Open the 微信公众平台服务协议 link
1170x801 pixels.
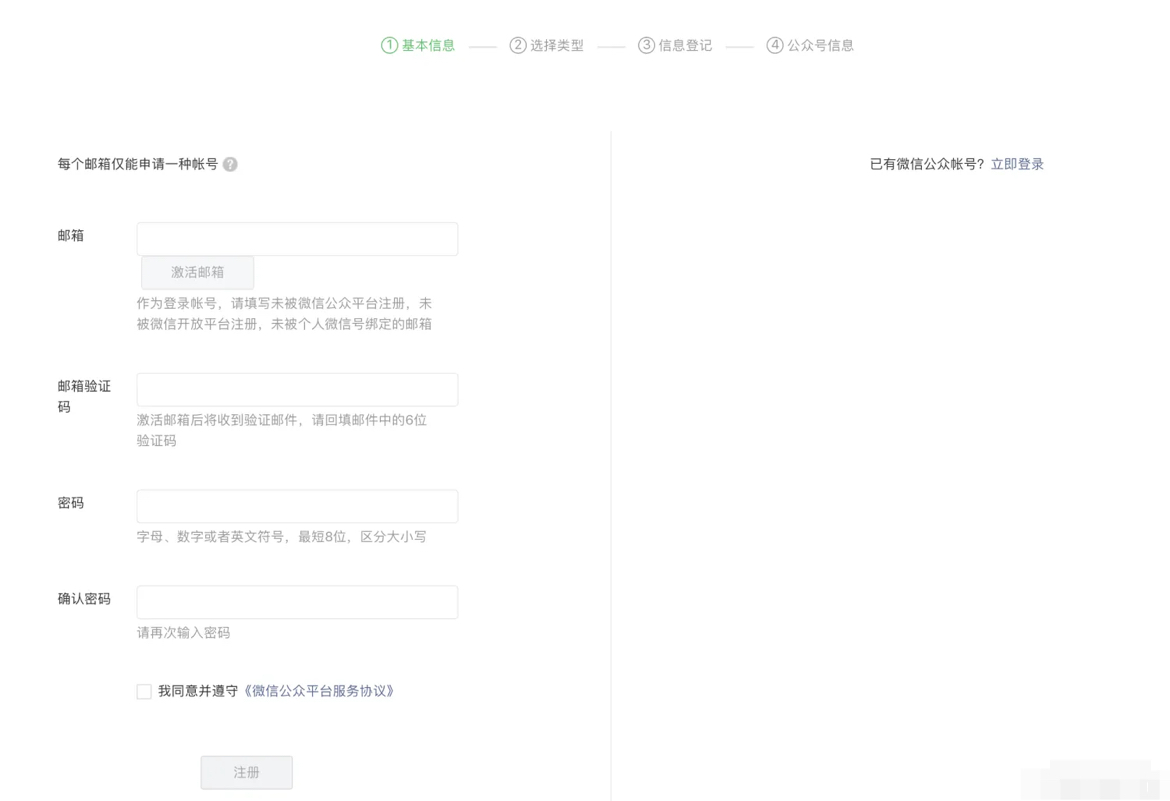(320, 691)
